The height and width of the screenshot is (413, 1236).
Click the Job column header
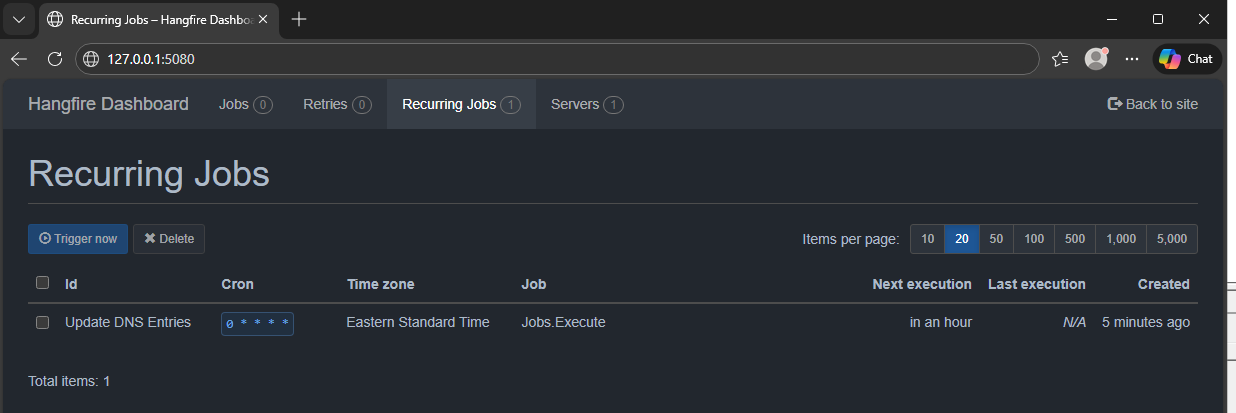tap(534, 284)
